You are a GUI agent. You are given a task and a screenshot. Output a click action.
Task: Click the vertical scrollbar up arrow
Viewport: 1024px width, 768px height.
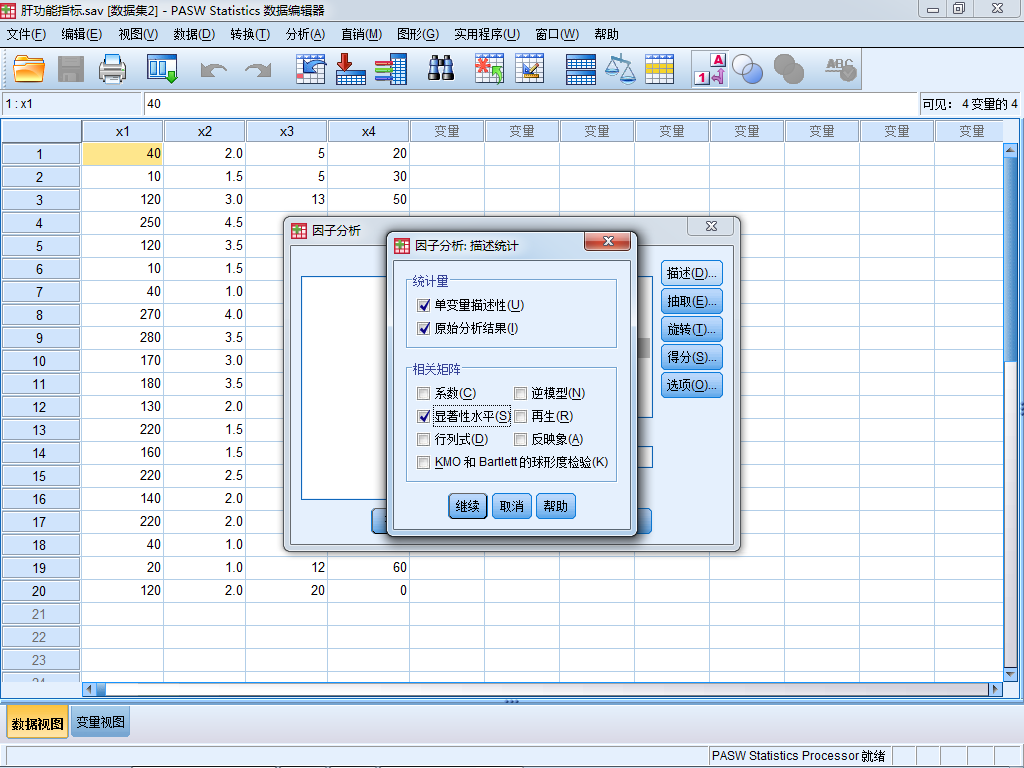1010,150
